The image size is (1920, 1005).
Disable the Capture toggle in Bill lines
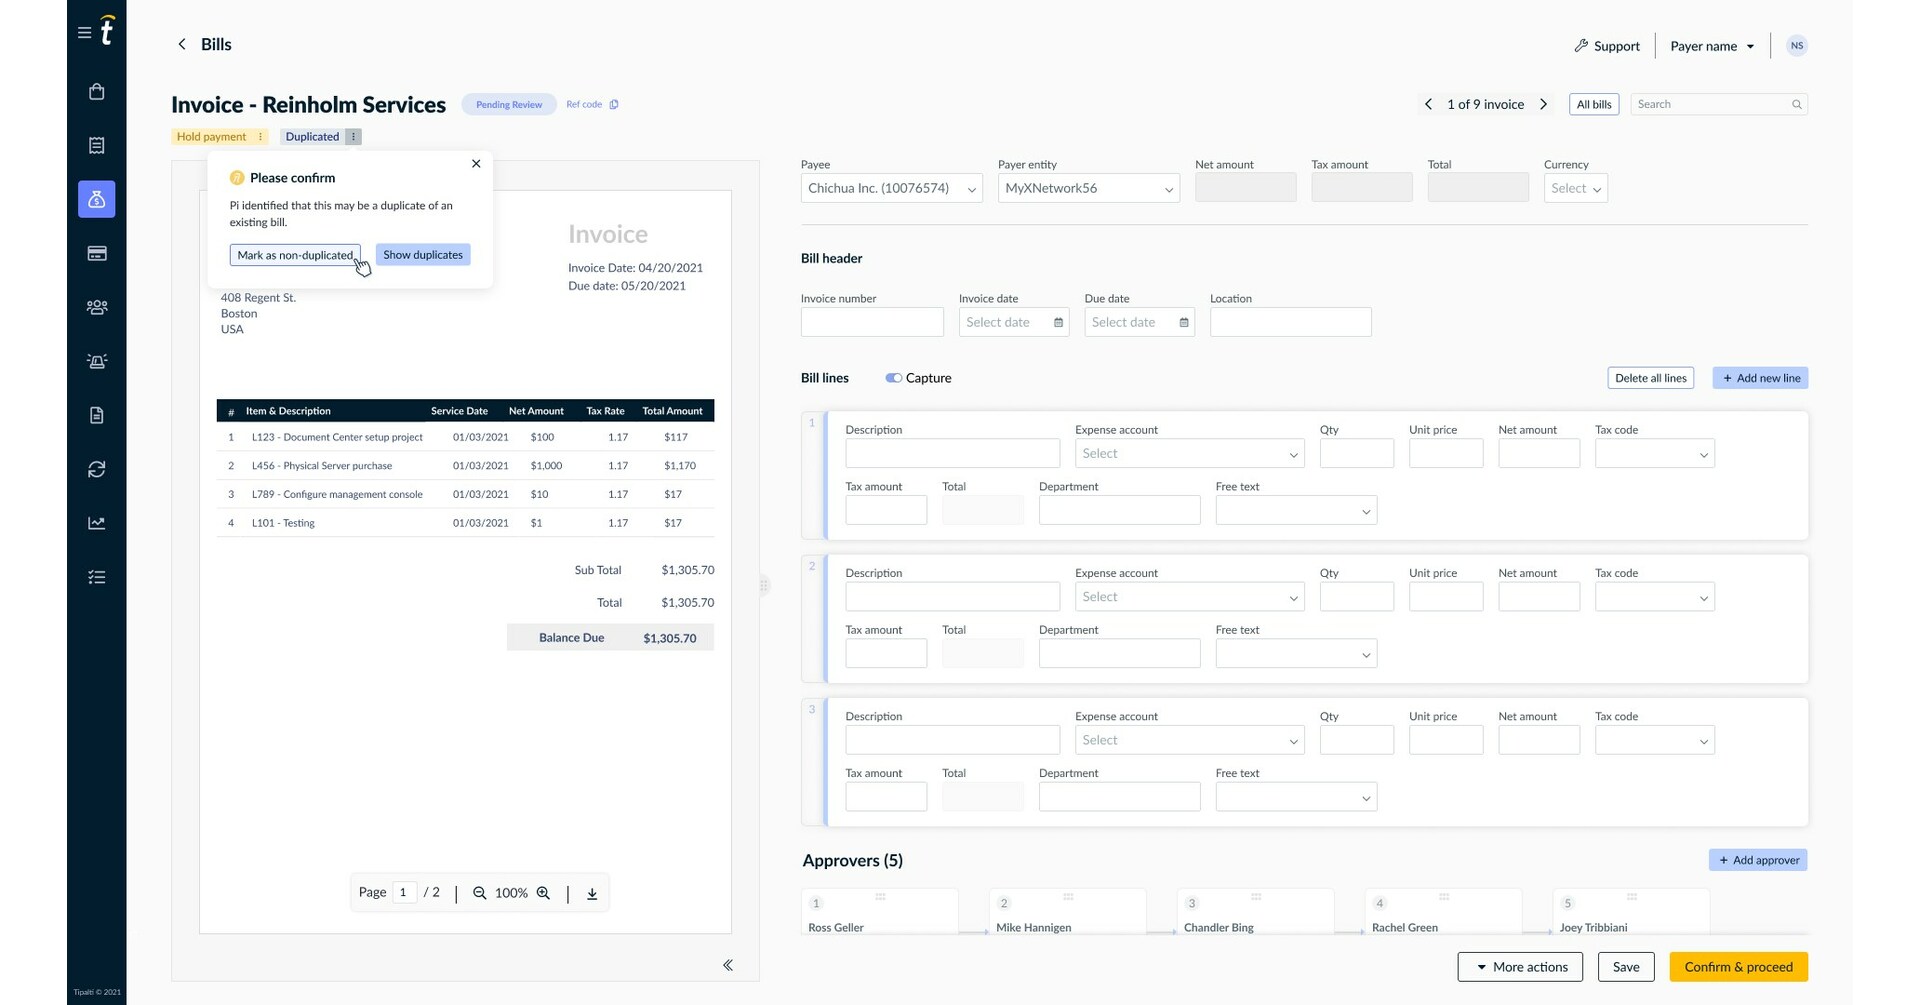[x=894, y=378]
